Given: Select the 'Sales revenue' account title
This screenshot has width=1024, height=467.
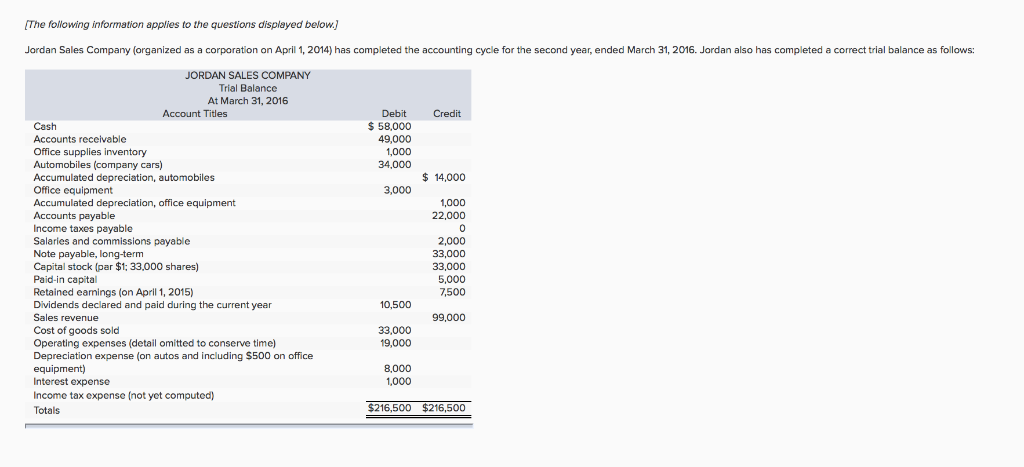Looking at the screenshot, I should (66, 318).
